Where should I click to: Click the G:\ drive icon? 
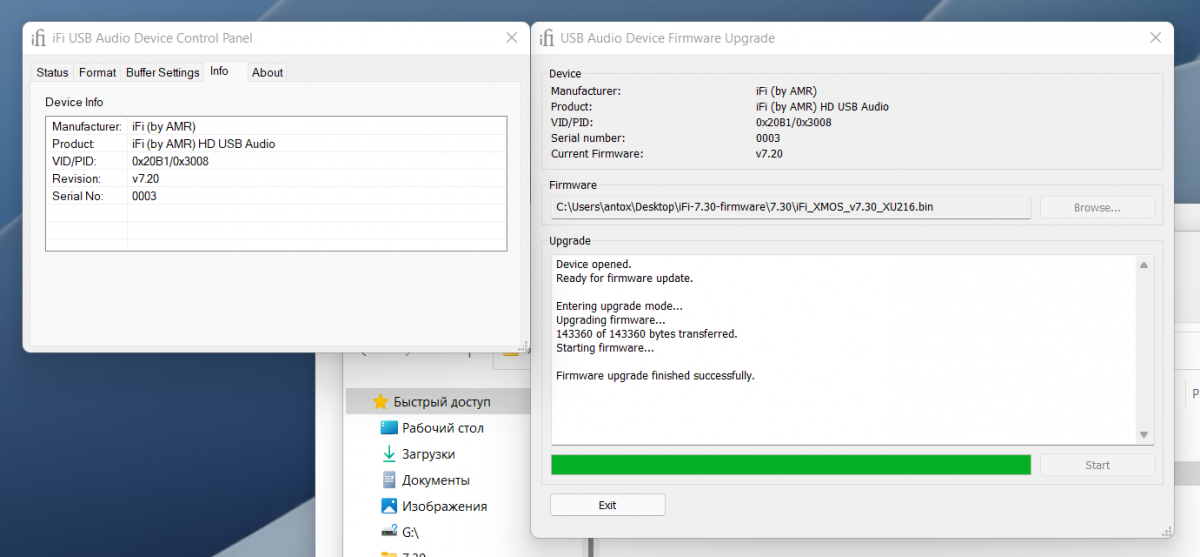coord(389,532)
